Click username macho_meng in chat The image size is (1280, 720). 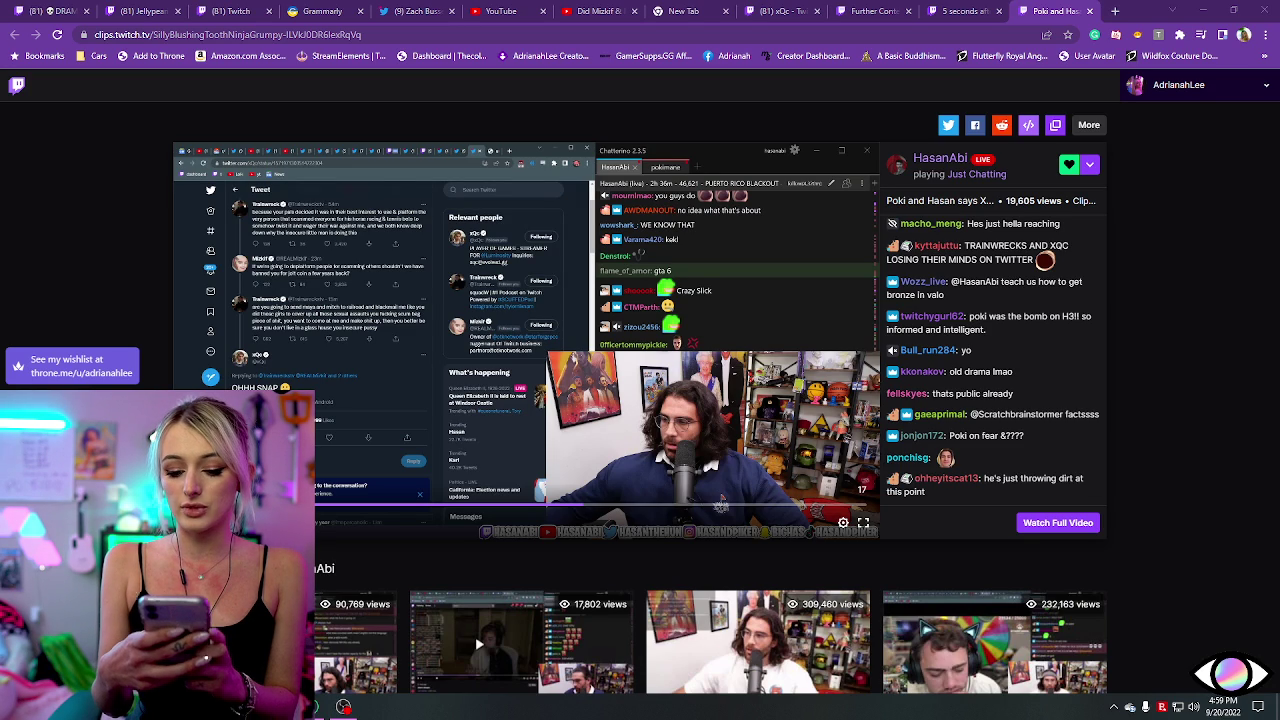pos(932,224)
